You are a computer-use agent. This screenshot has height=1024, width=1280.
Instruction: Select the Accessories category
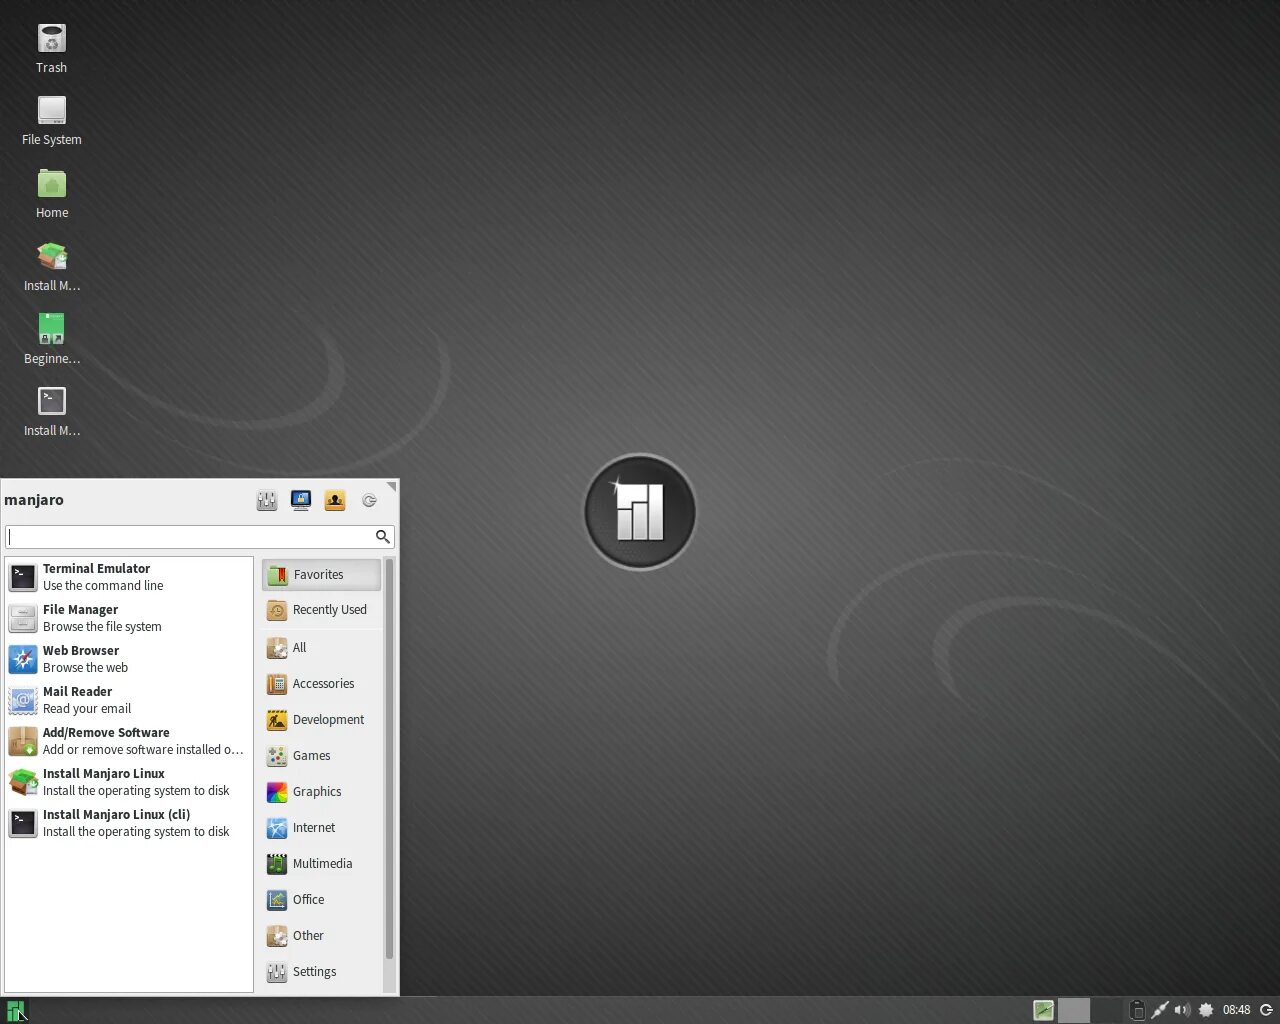click(321, 684)
